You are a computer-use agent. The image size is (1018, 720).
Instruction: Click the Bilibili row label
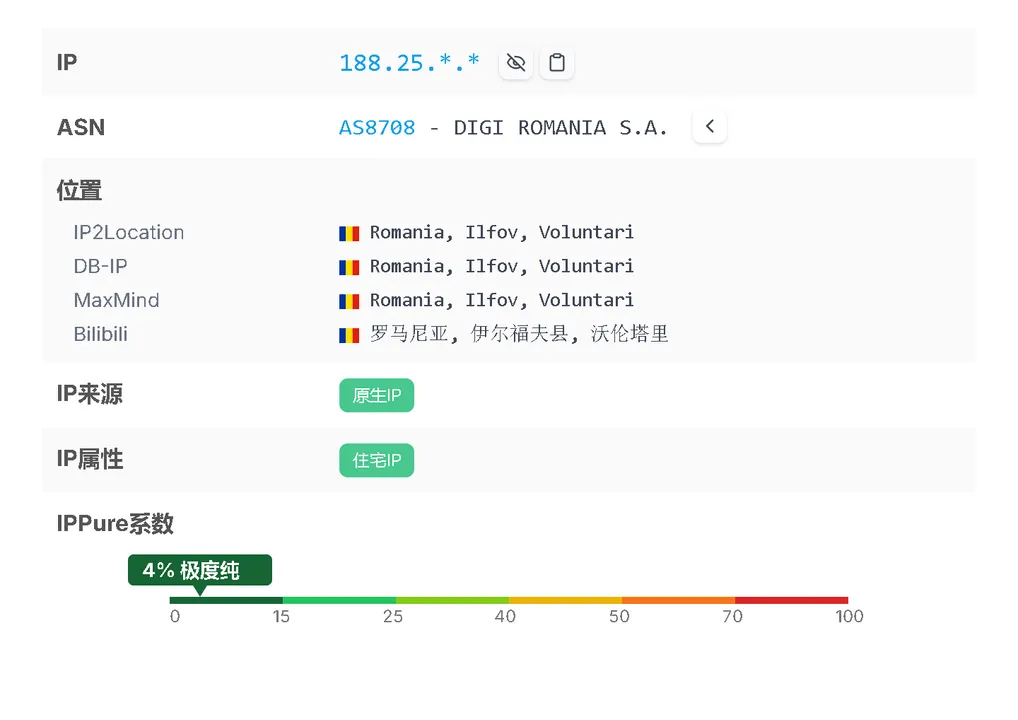click(100, 334)
